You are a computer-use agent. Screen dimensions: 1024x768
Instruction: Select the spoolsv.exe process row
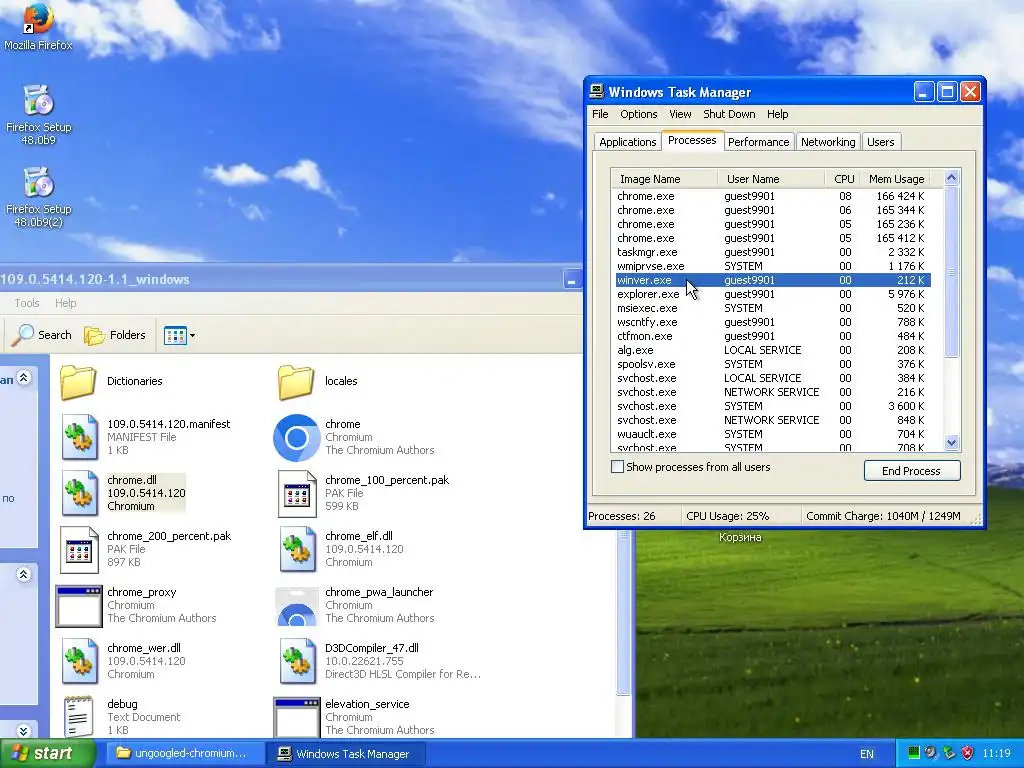[x=773, y=364]
